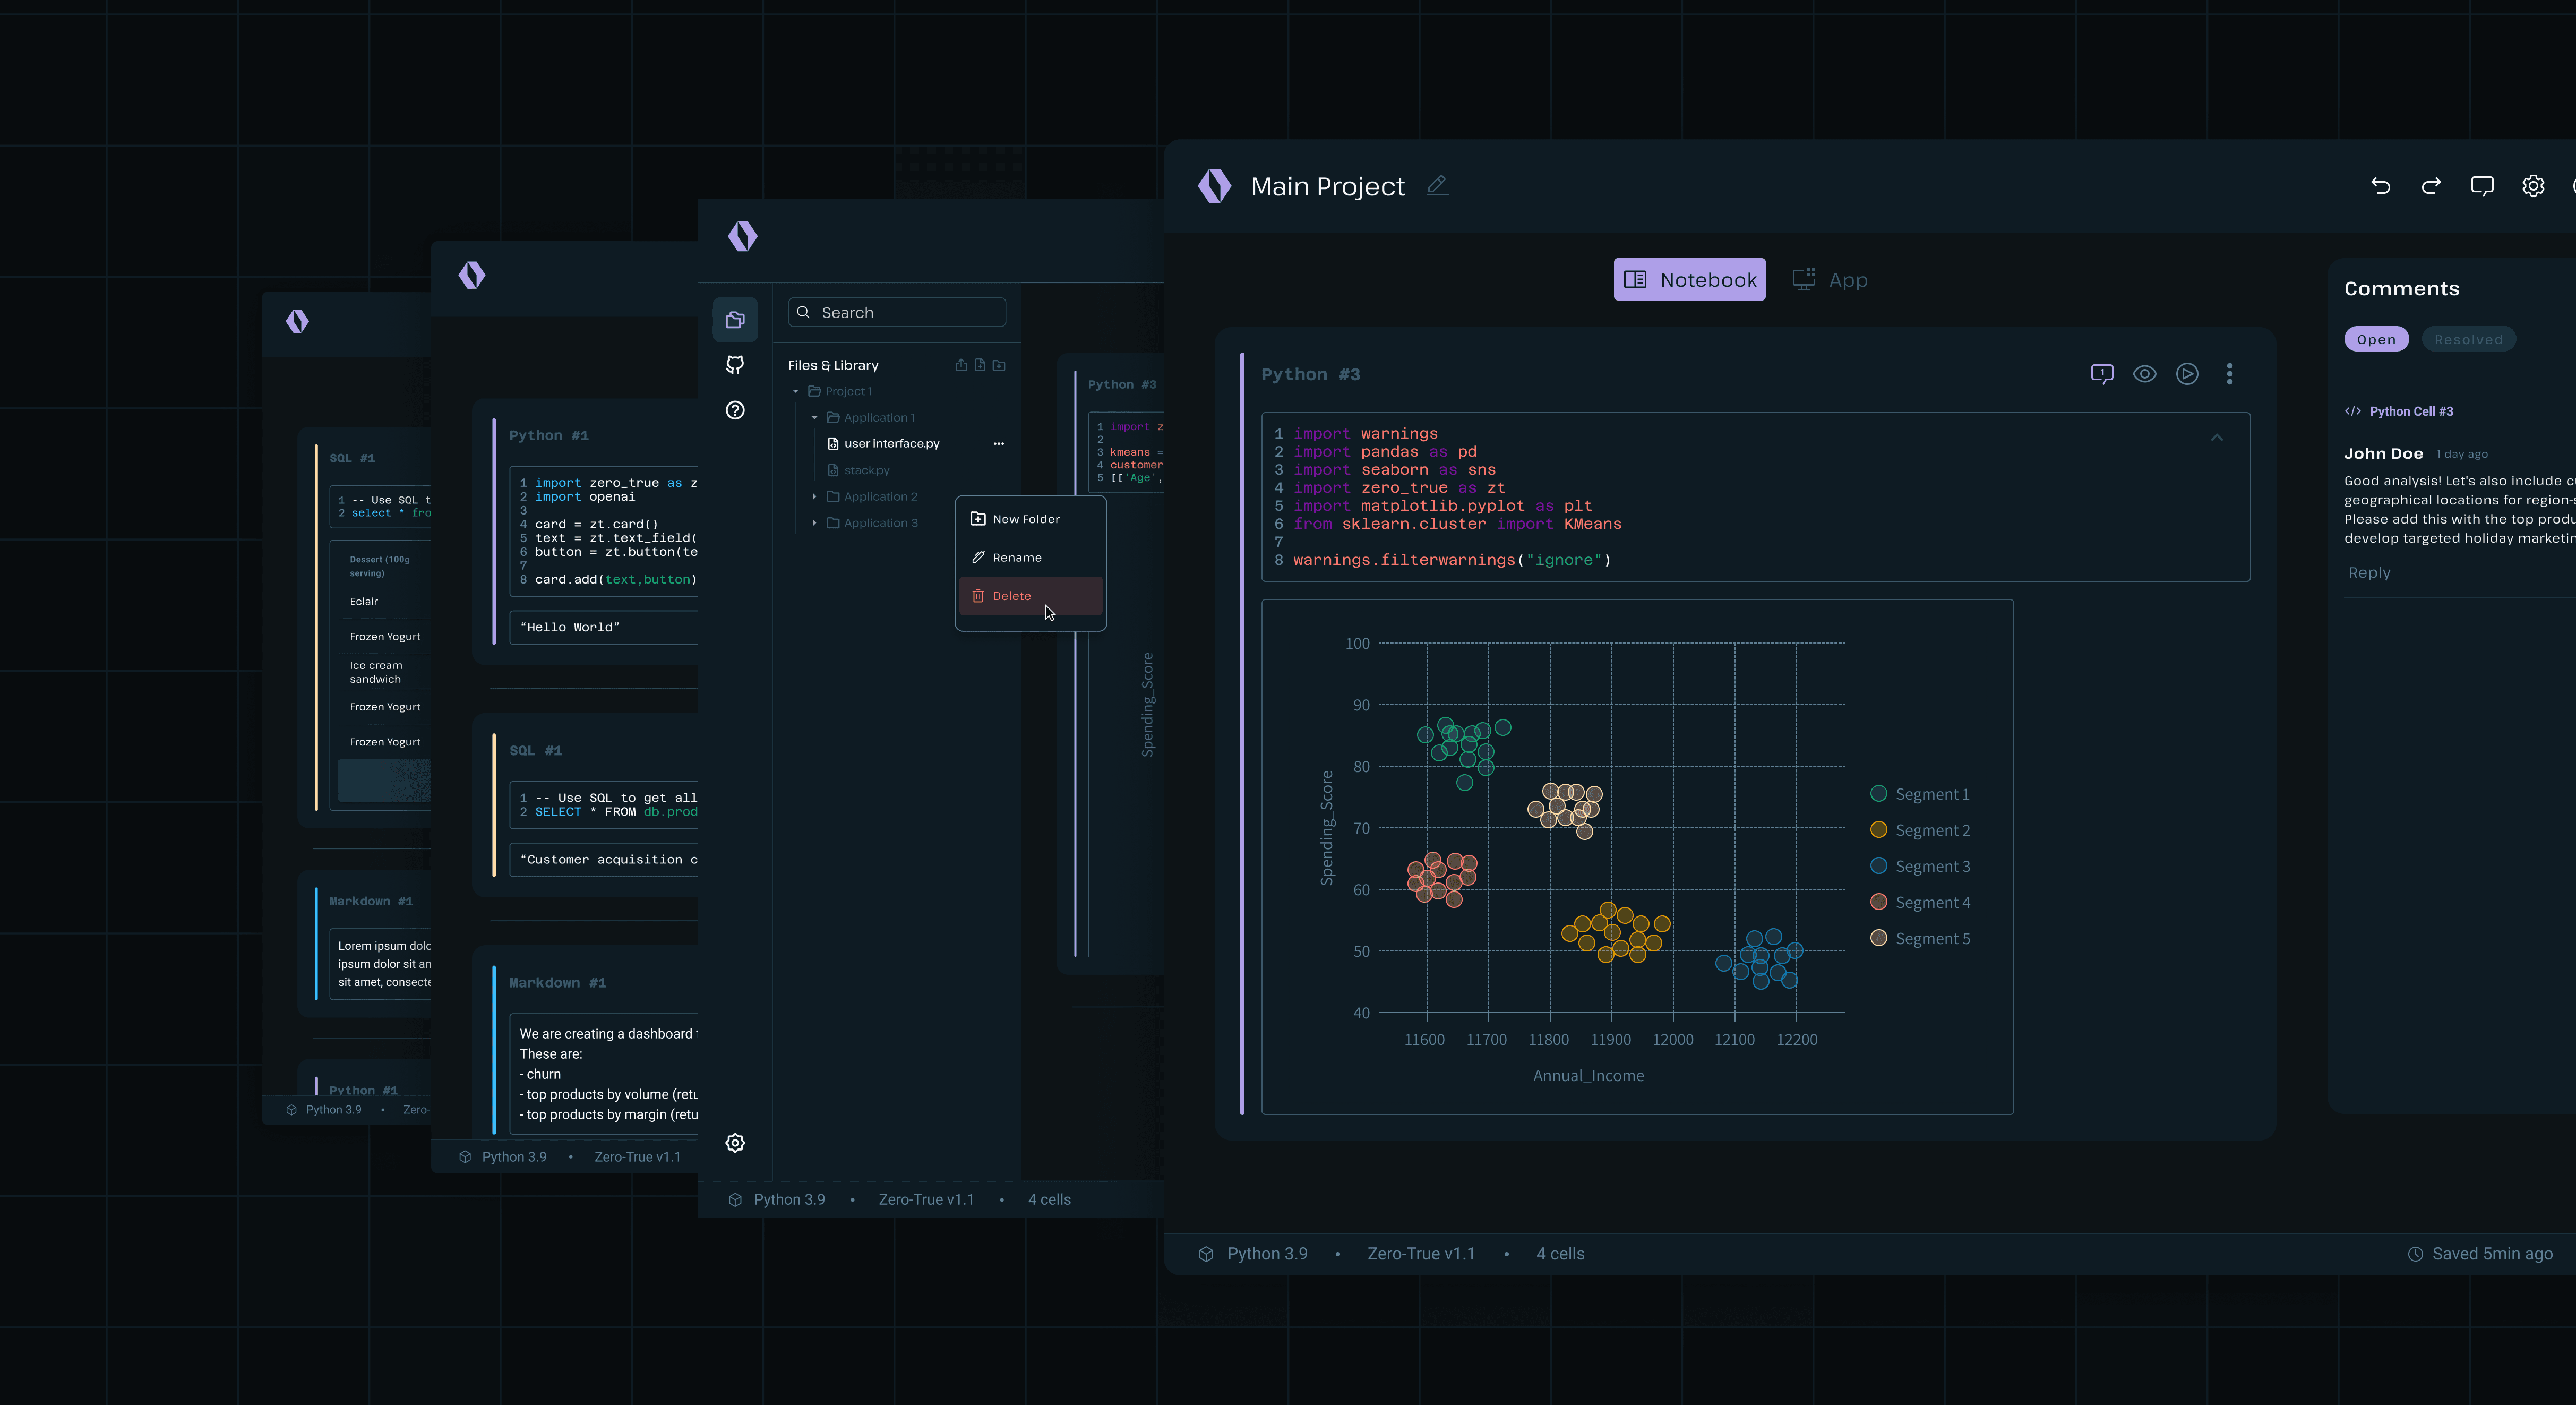Click the Undo arrow in Main Project header
Image resolution: width=2576 pixels, height=1406 pixels.
click(2380, 186)
